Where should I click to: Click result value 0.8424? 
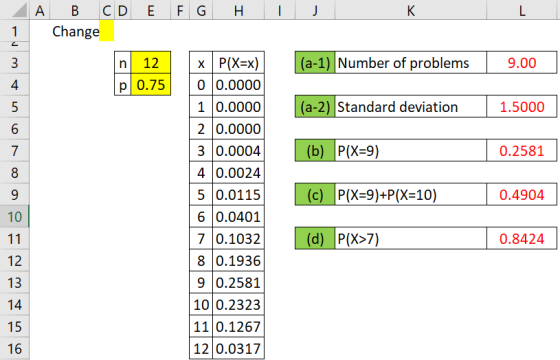coord(522,239)
